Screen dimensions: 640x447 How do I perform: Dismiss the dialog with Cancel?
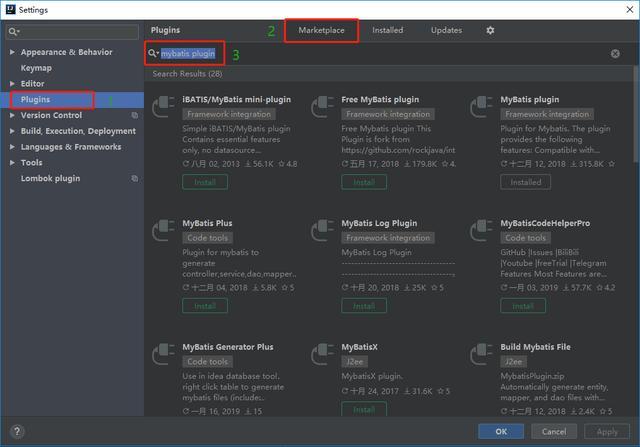[554, 431]
